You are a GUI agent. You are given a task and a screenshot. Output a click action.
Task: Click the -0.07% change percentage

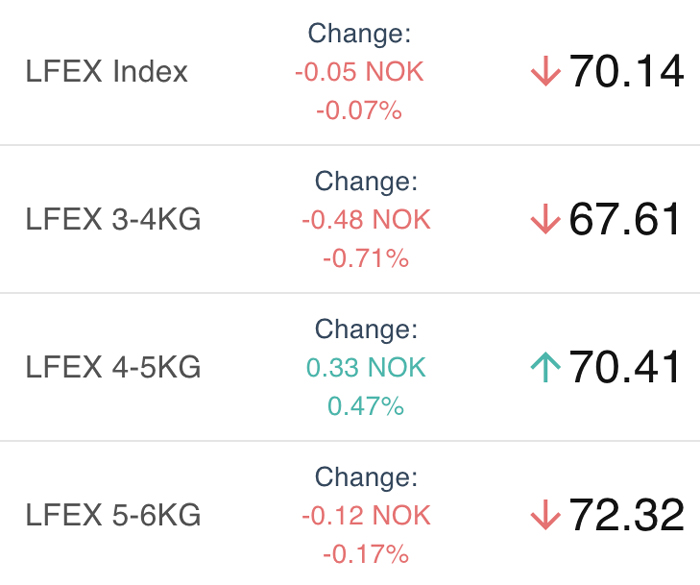pyautogui.click(x=359, y=110)
